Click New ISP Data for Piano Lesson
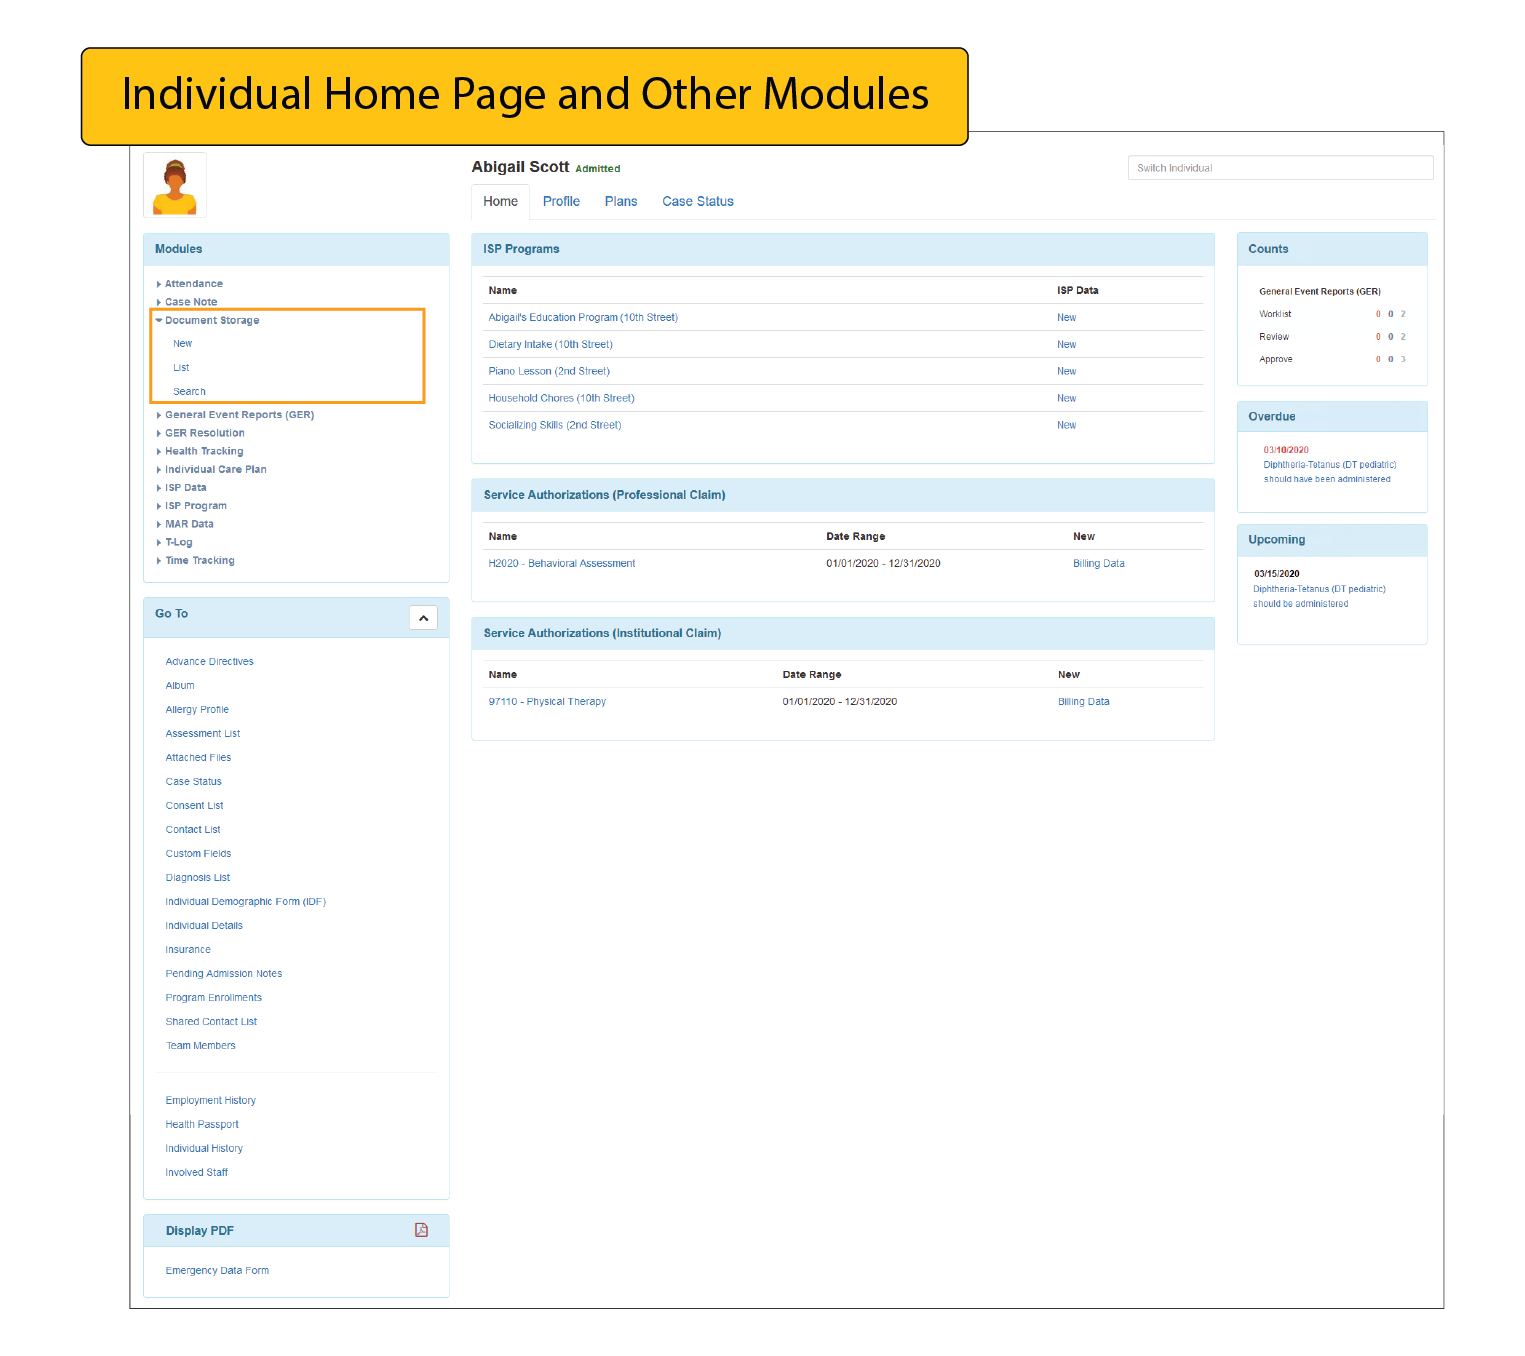The width and height of the screenshot is (1525, 1356). click(1067, 372)
